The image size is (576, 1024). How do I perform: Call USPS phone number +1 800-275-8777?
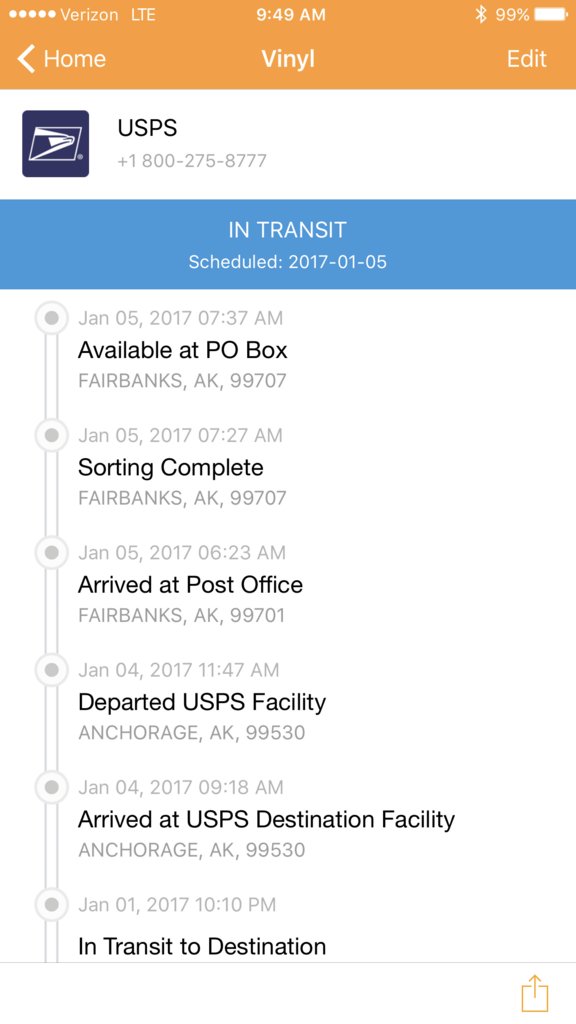[x=192, y=161]
